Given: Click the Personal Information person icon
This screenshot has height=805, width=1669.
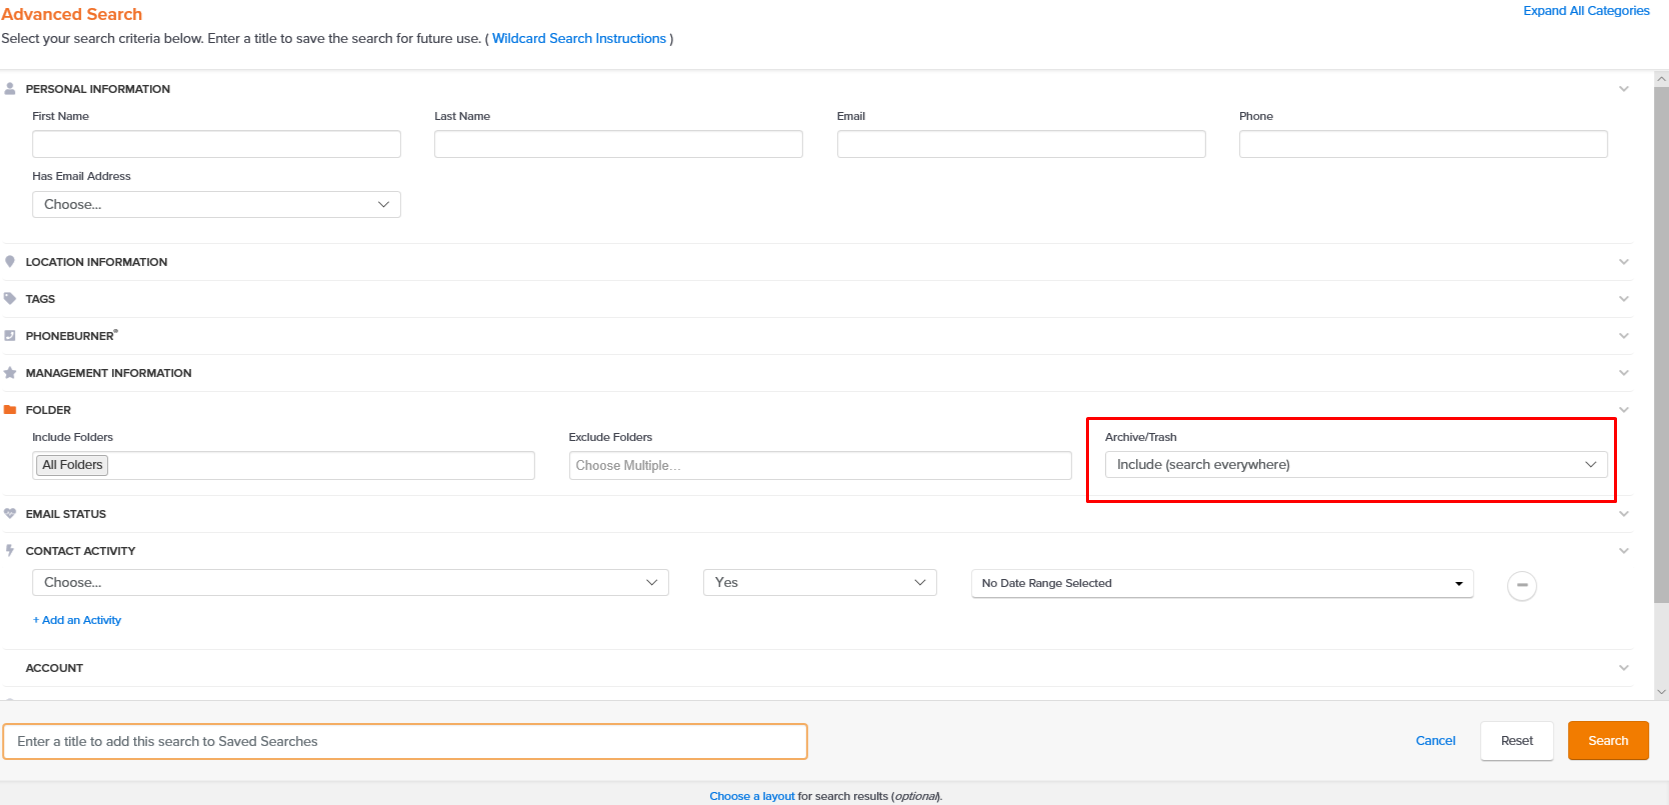Looking at the screenshot, I should click(x=10, y=89).
